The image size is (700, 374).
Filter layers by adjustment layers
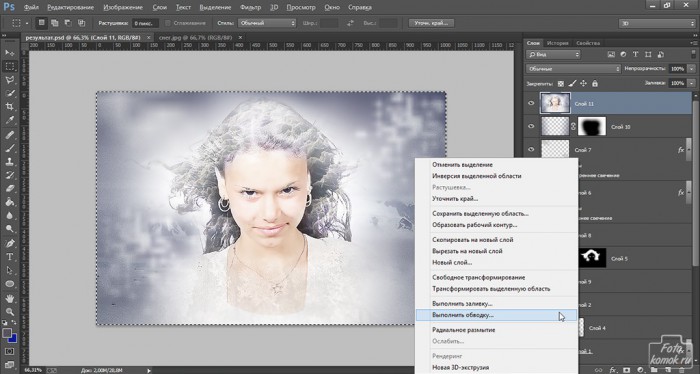pos(623,54)
